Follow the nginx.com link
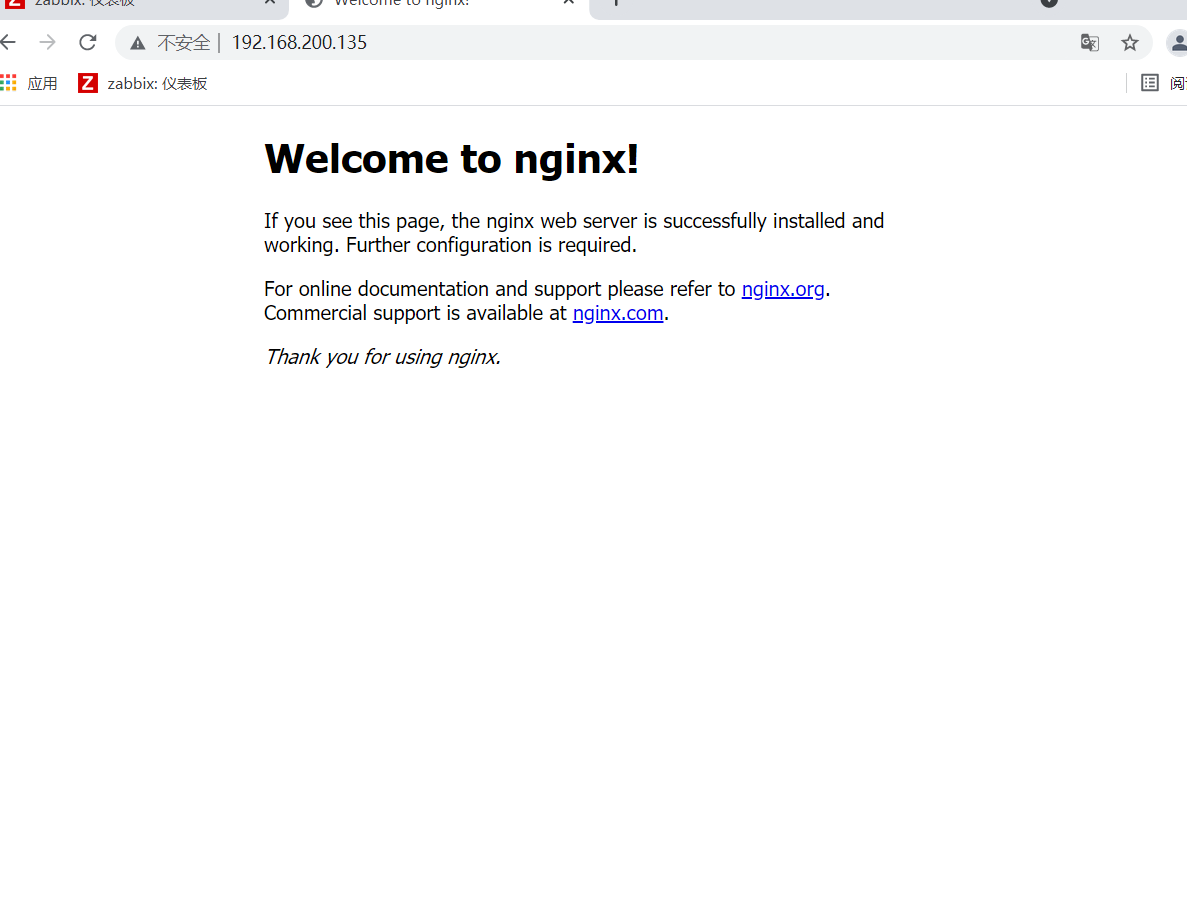The width and height of the screenshot is (1187, 903). [617, 313]
